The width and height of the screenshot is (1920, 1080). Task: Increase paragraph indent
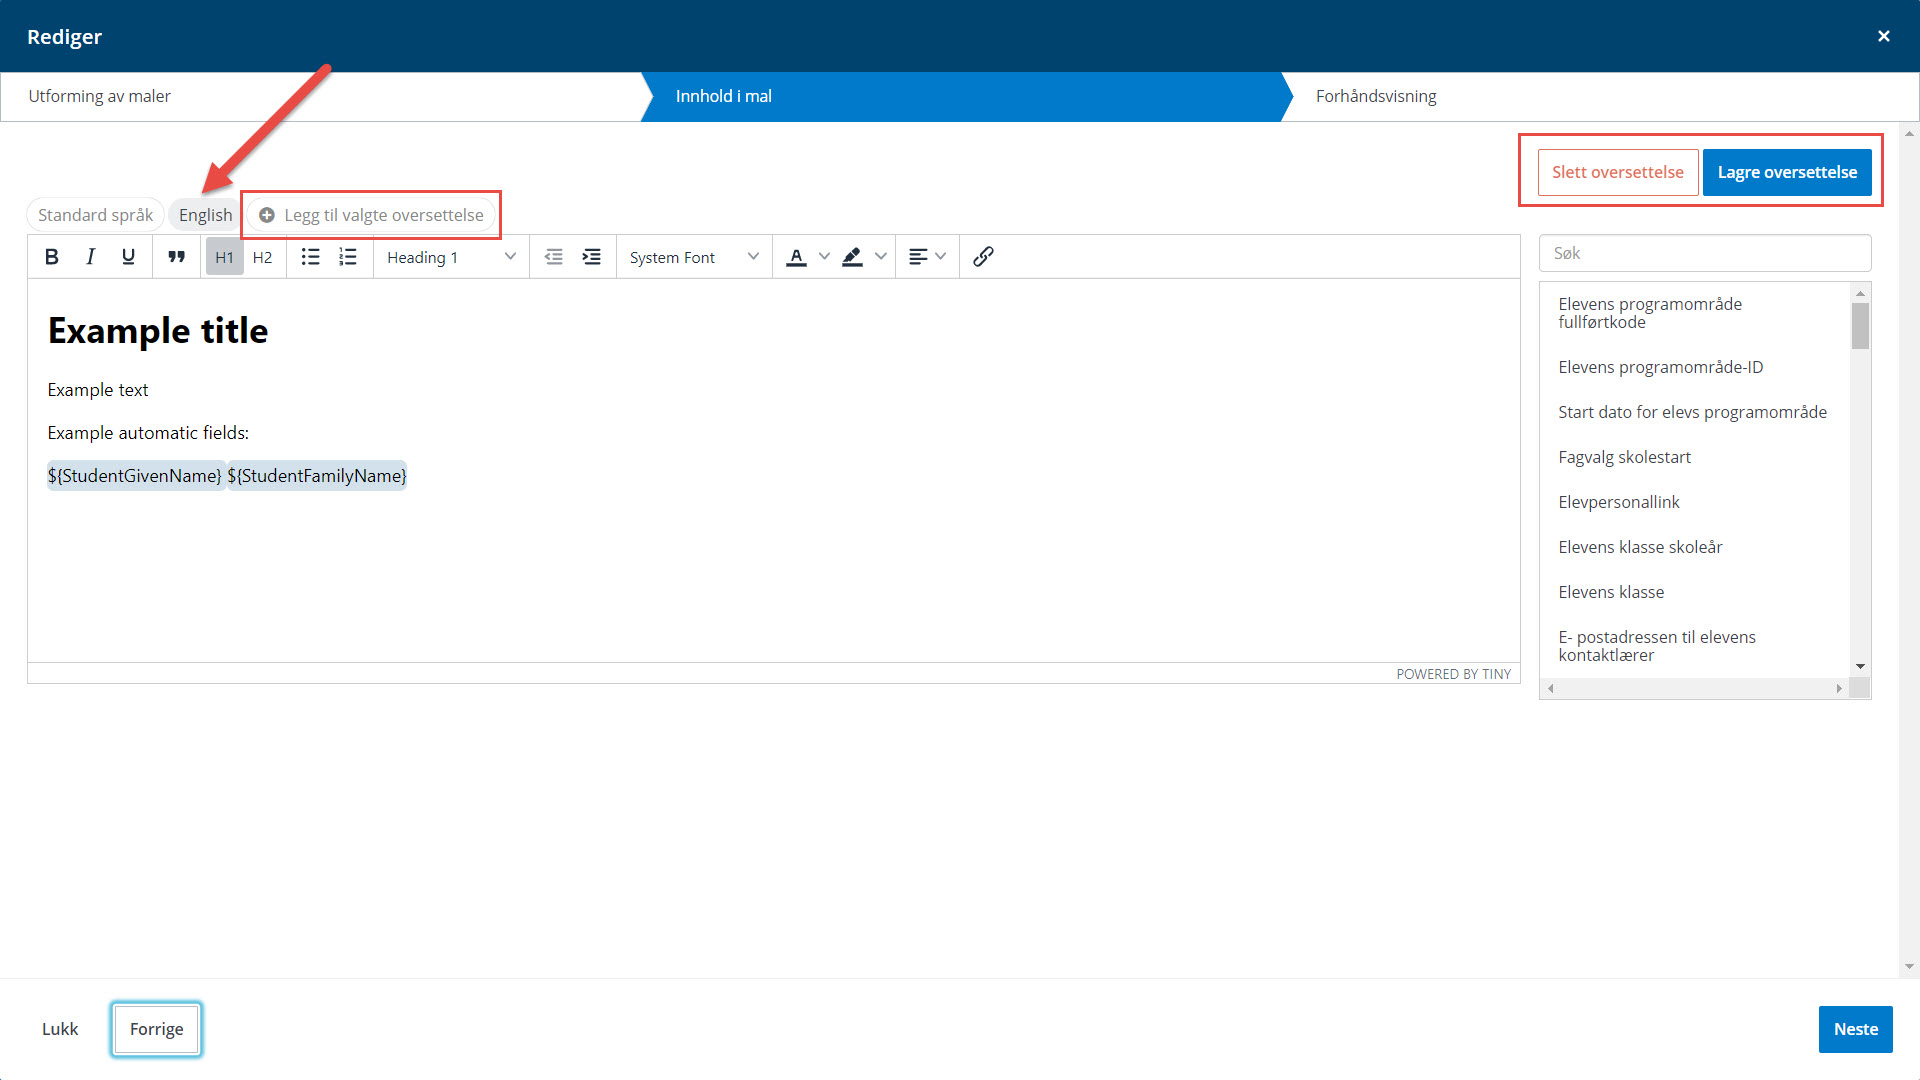[592, 257]
